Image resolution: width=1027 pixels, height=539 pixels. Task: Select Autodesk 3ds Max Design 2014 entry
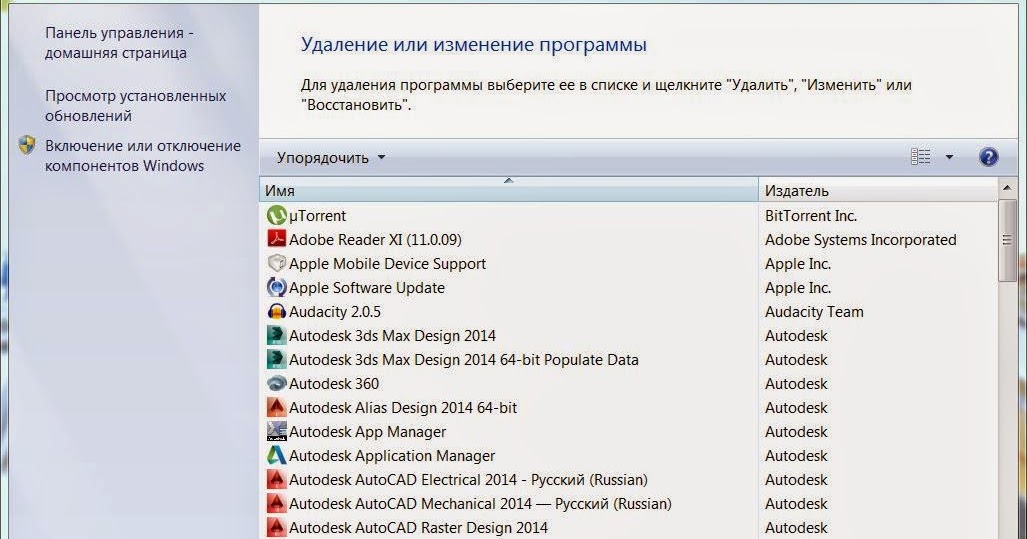point(392,336)
